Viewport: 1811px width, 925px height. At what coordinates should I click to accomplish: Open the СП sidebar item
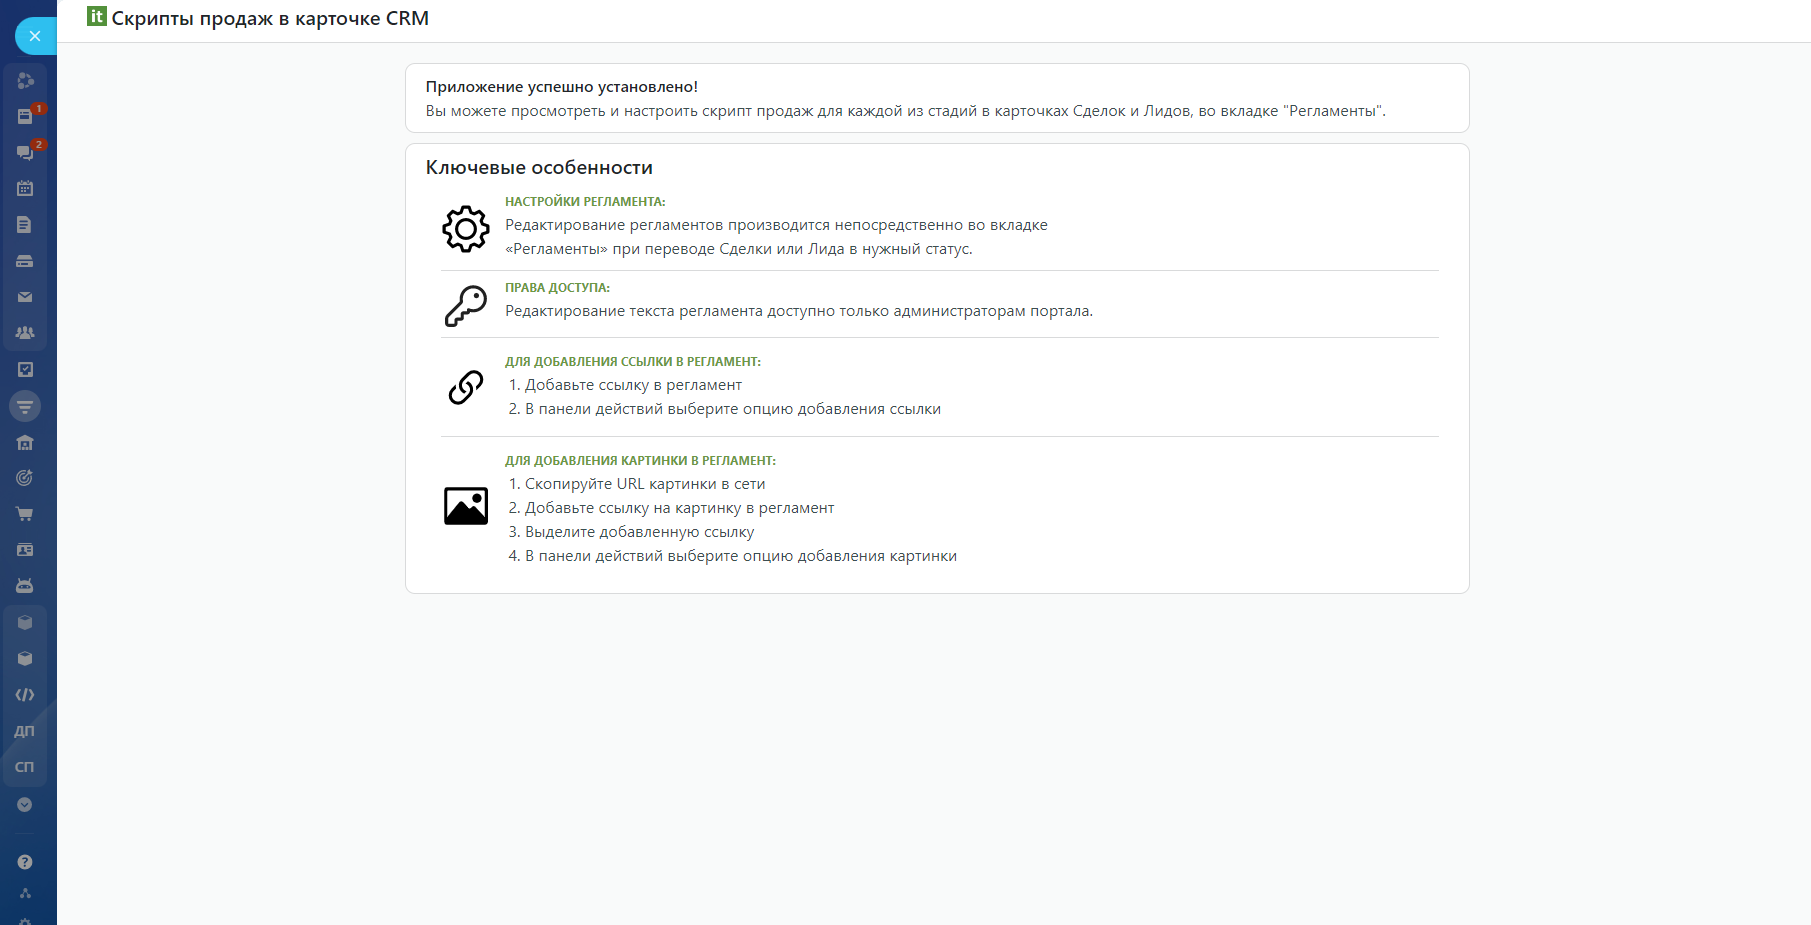25,767
